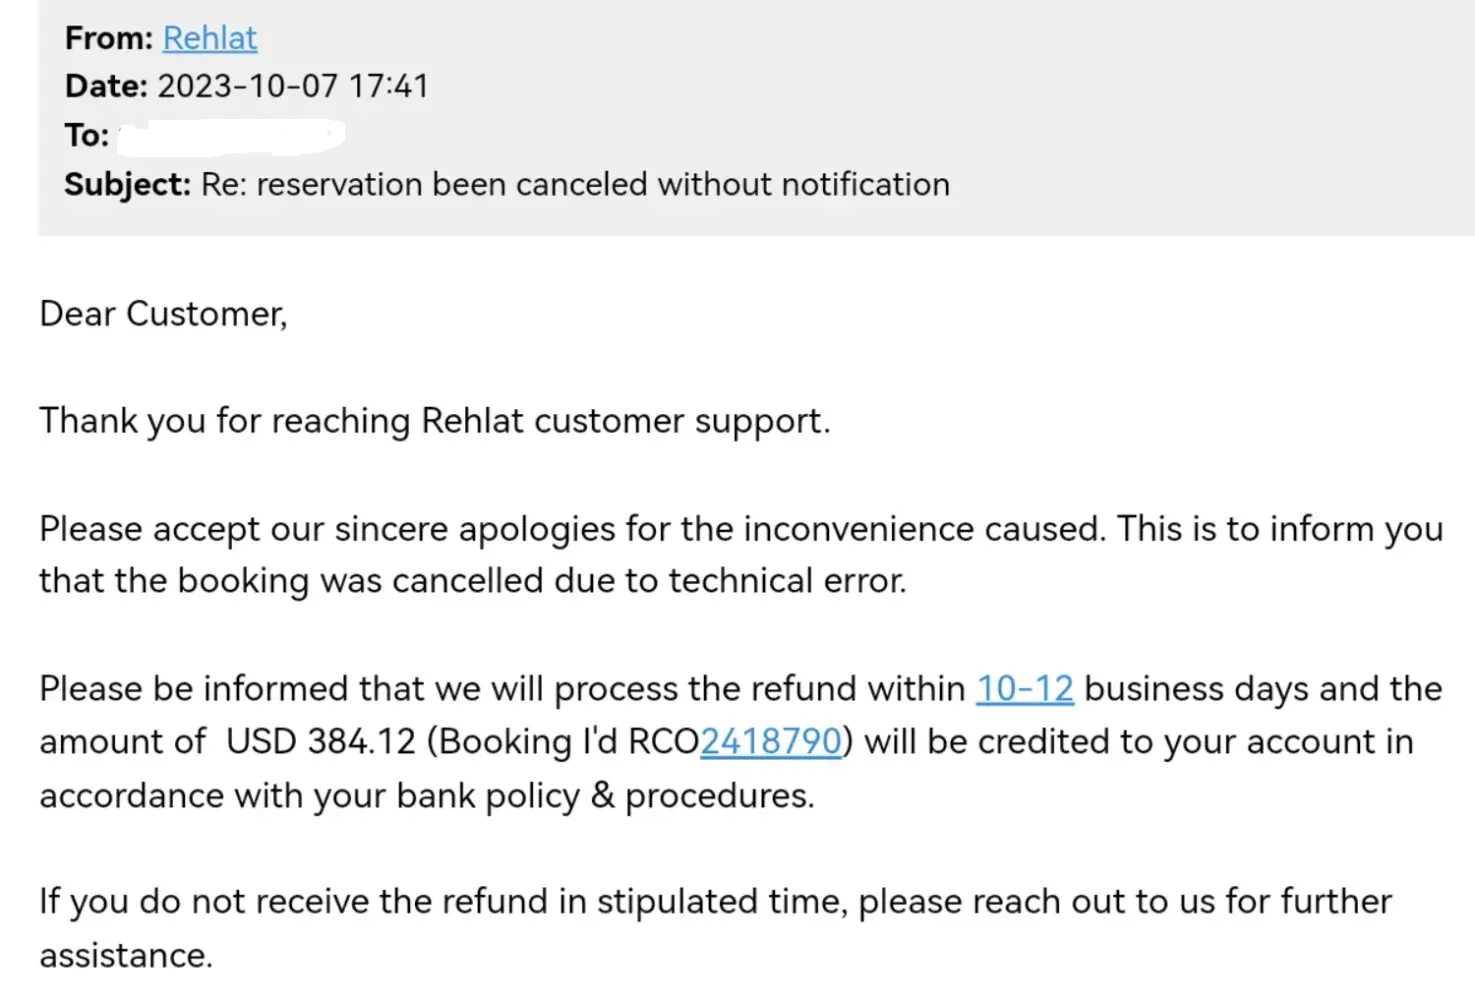Click the email subject line text
The image size is (1475, 1000).
[575, 184]
